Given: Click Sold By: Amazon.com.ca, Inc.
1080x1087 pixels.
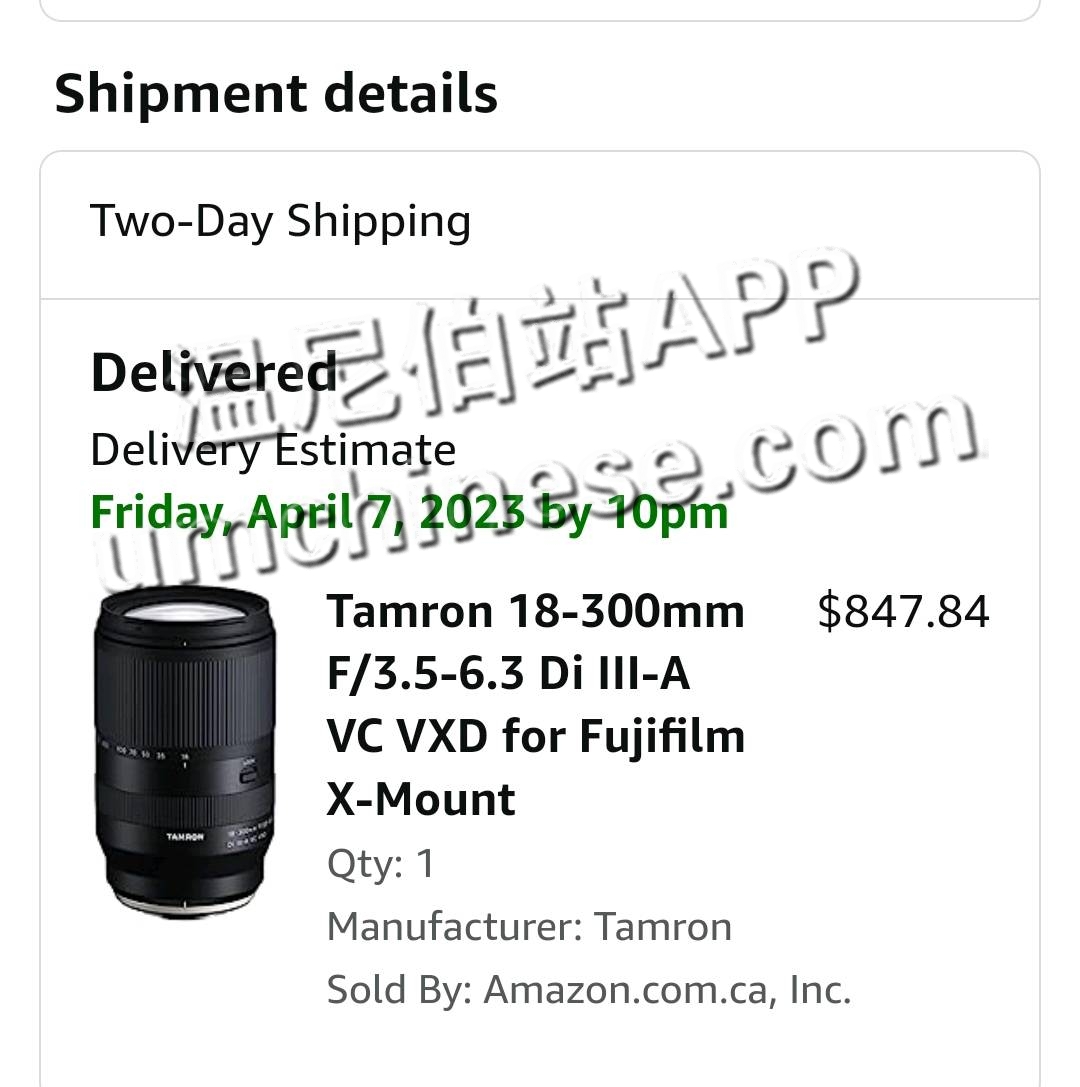Looking at the screenshot, I should [589, 990].
